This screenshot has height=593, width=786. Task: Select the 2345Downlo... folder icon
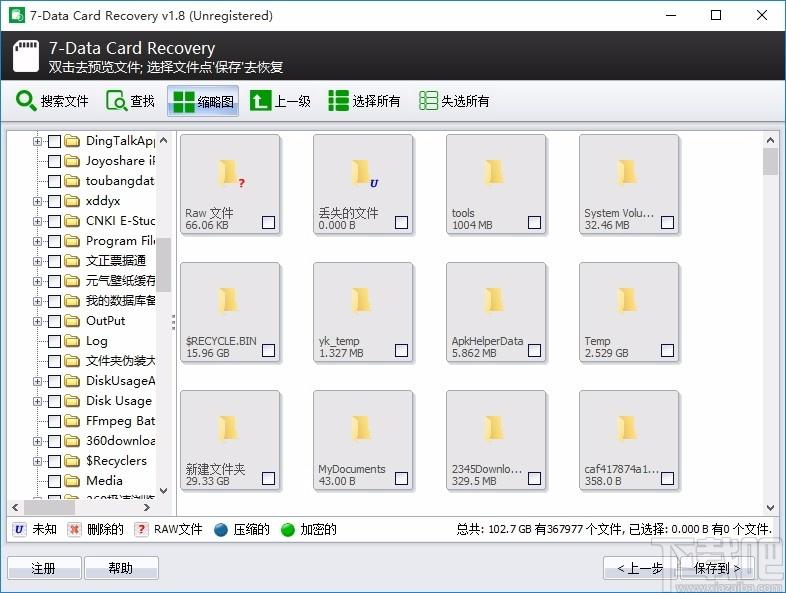[495, 428]
